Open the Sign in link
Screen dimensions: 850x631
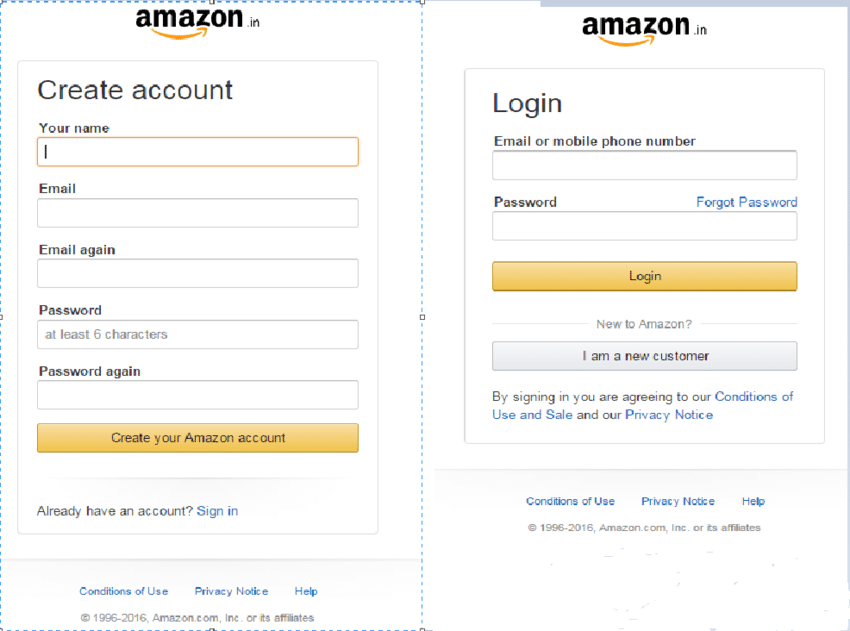coord(217,511)
